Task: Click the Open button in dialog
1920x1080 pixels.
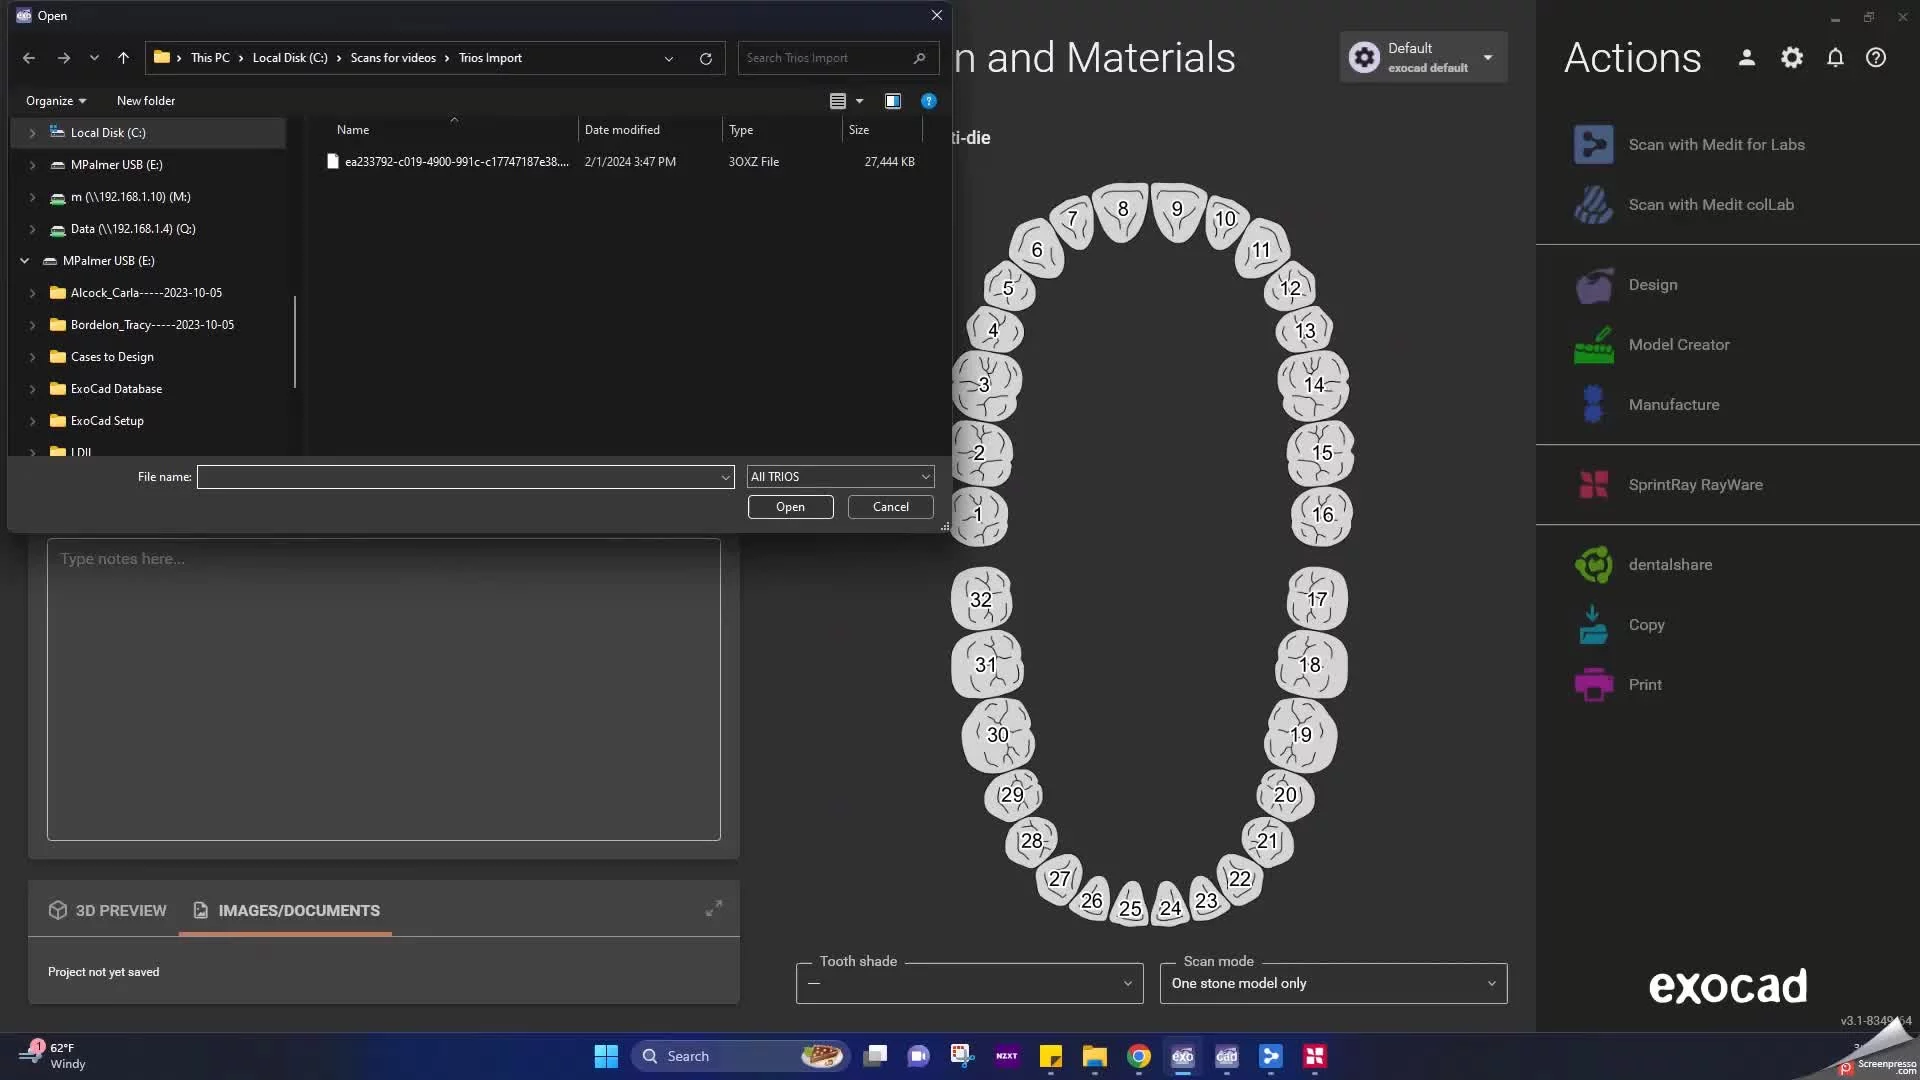Action: point(790,507)
